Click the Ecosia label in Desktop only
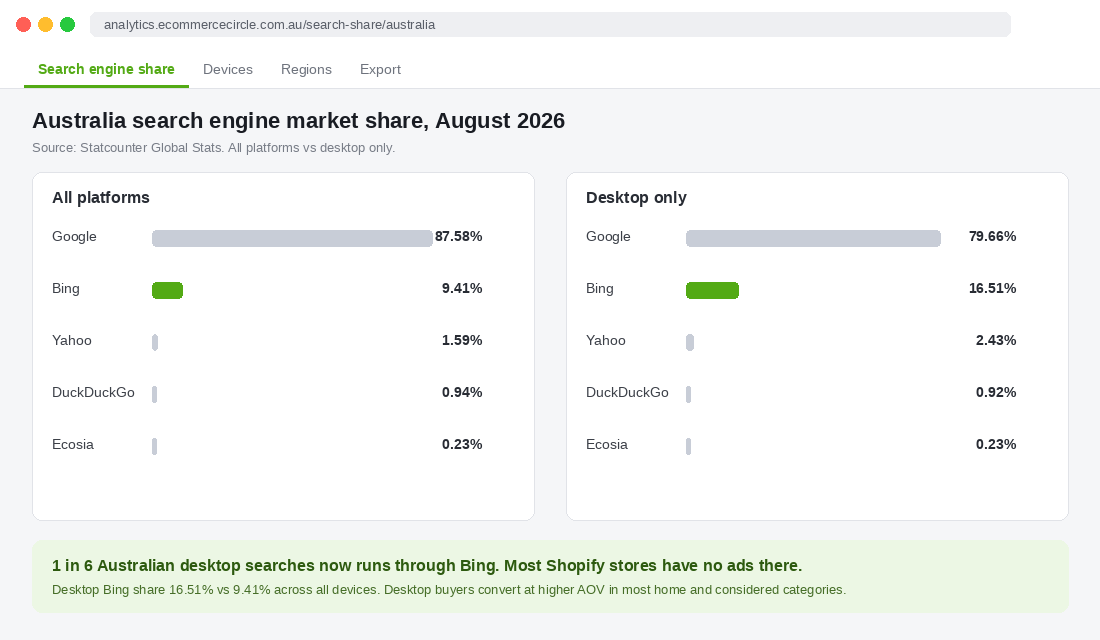Image resolution: width=1100 pixels, height=640 pixels. pos(607,444)
